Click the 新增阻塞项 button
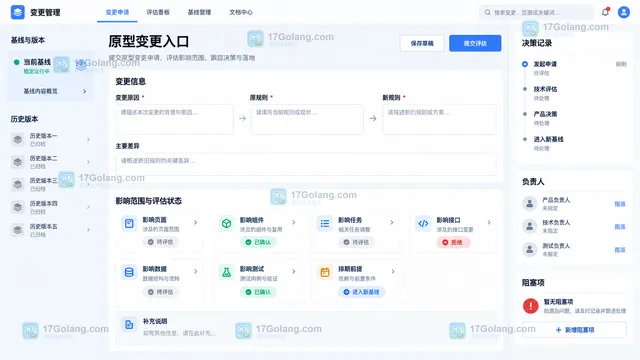 (x=574, y=330)
